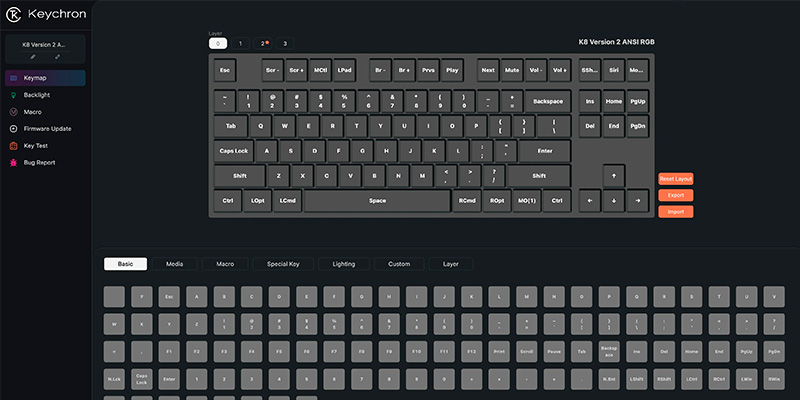Select the LCmd key on the keyboard layout
Screen dimensions: 800x400
[x=288, y=201]
